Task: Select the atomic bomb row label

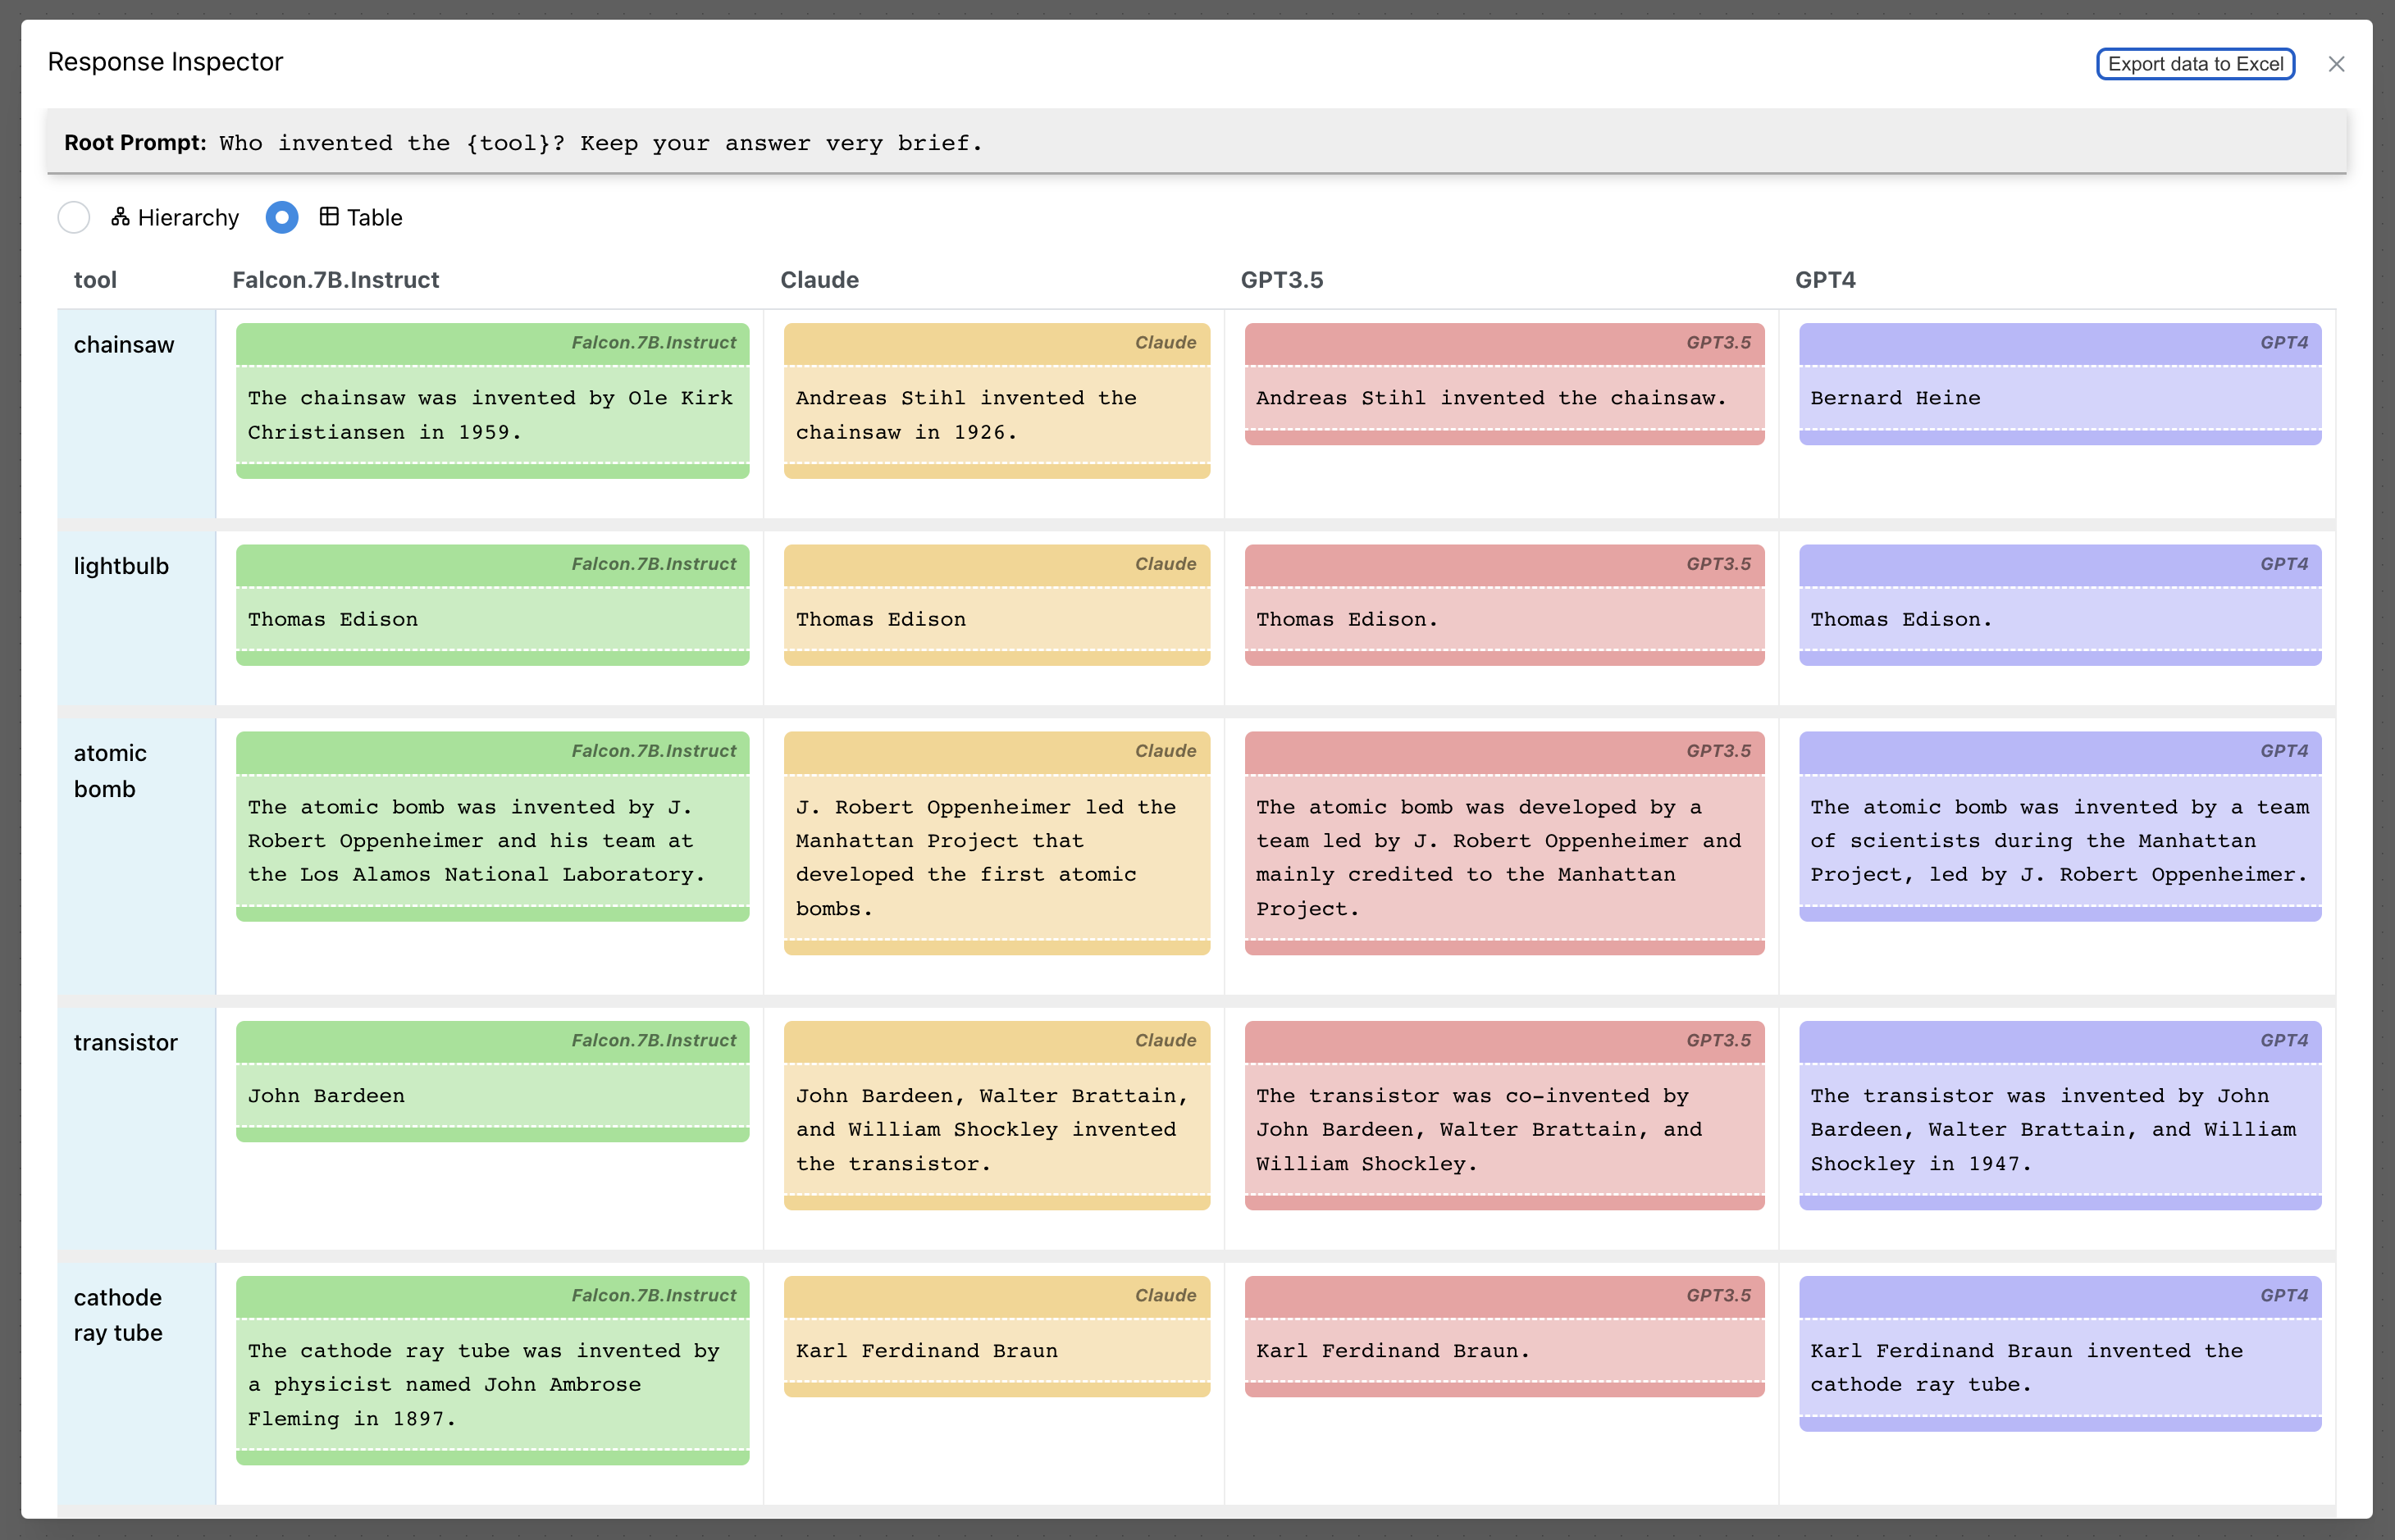Action: coord(110,770)
